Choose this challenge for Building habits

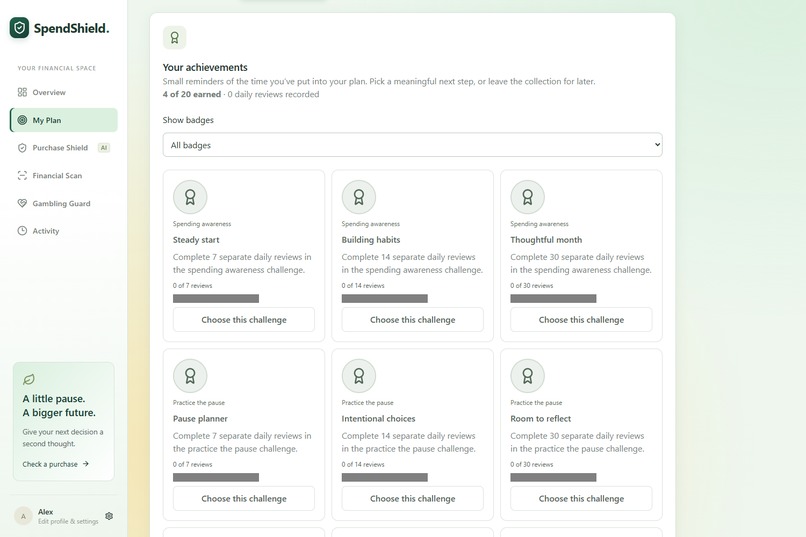coord(412,320)
